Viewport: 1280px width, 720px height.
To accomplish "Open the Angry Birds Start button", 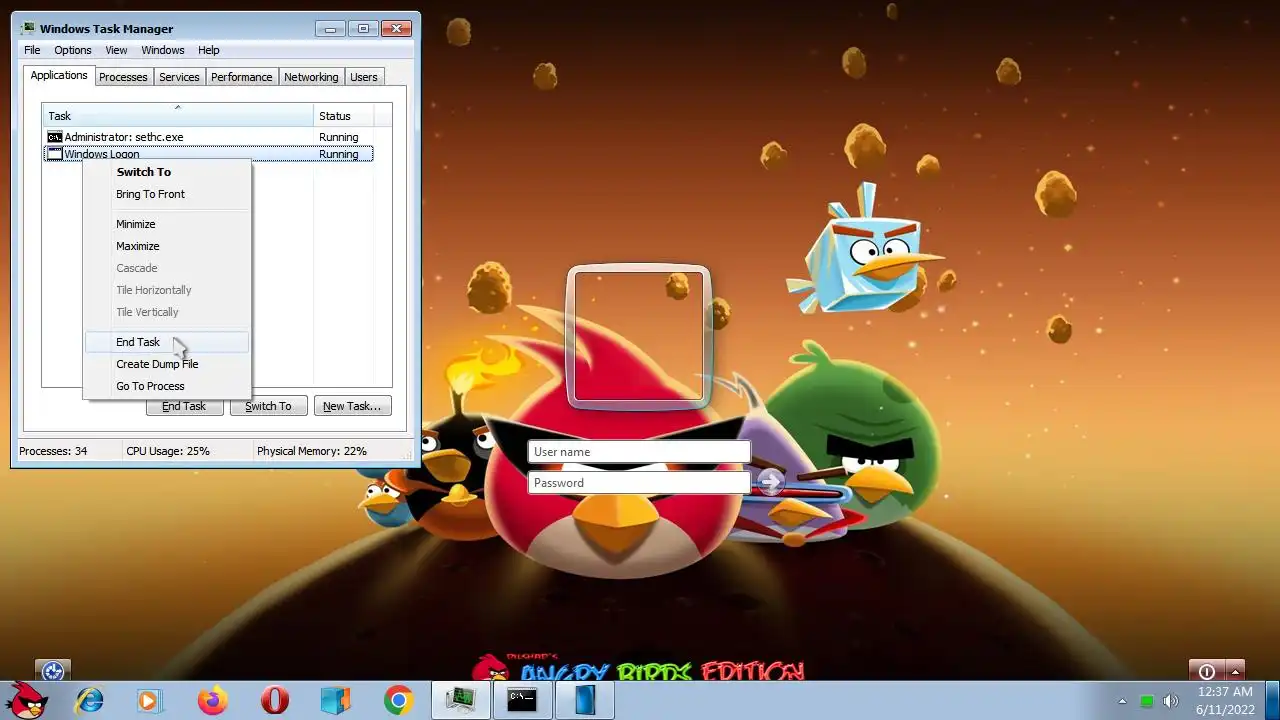I will (x=26, y=700).
